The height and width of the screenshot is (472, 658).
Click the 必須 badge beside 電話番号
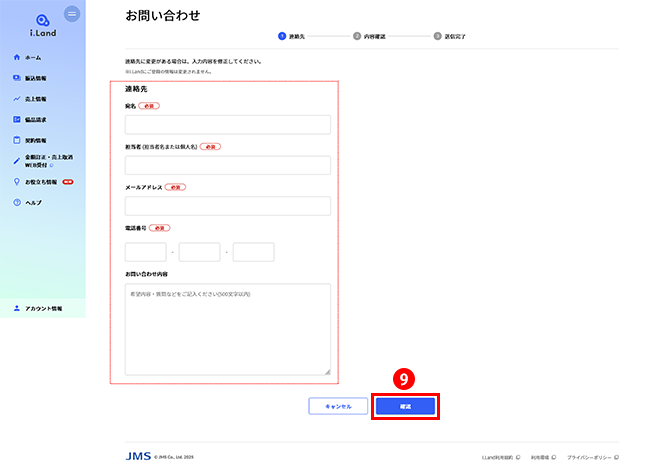tap(159, 228)
